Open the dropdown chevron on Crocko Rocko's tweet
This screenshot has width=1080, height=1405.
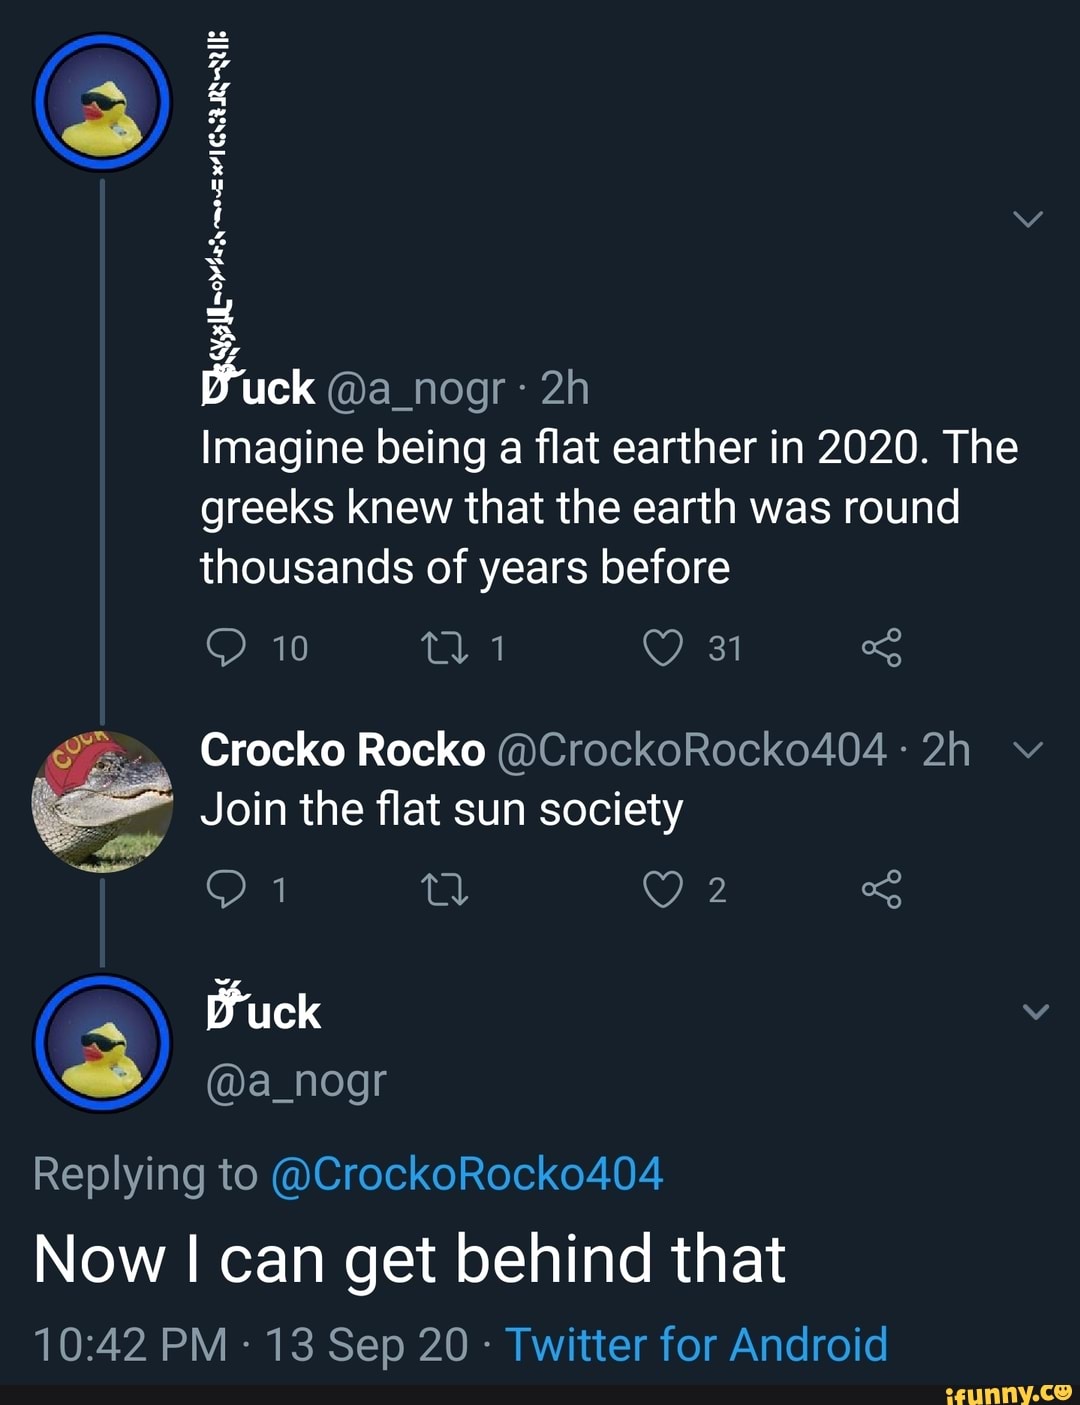point(1028,750)
